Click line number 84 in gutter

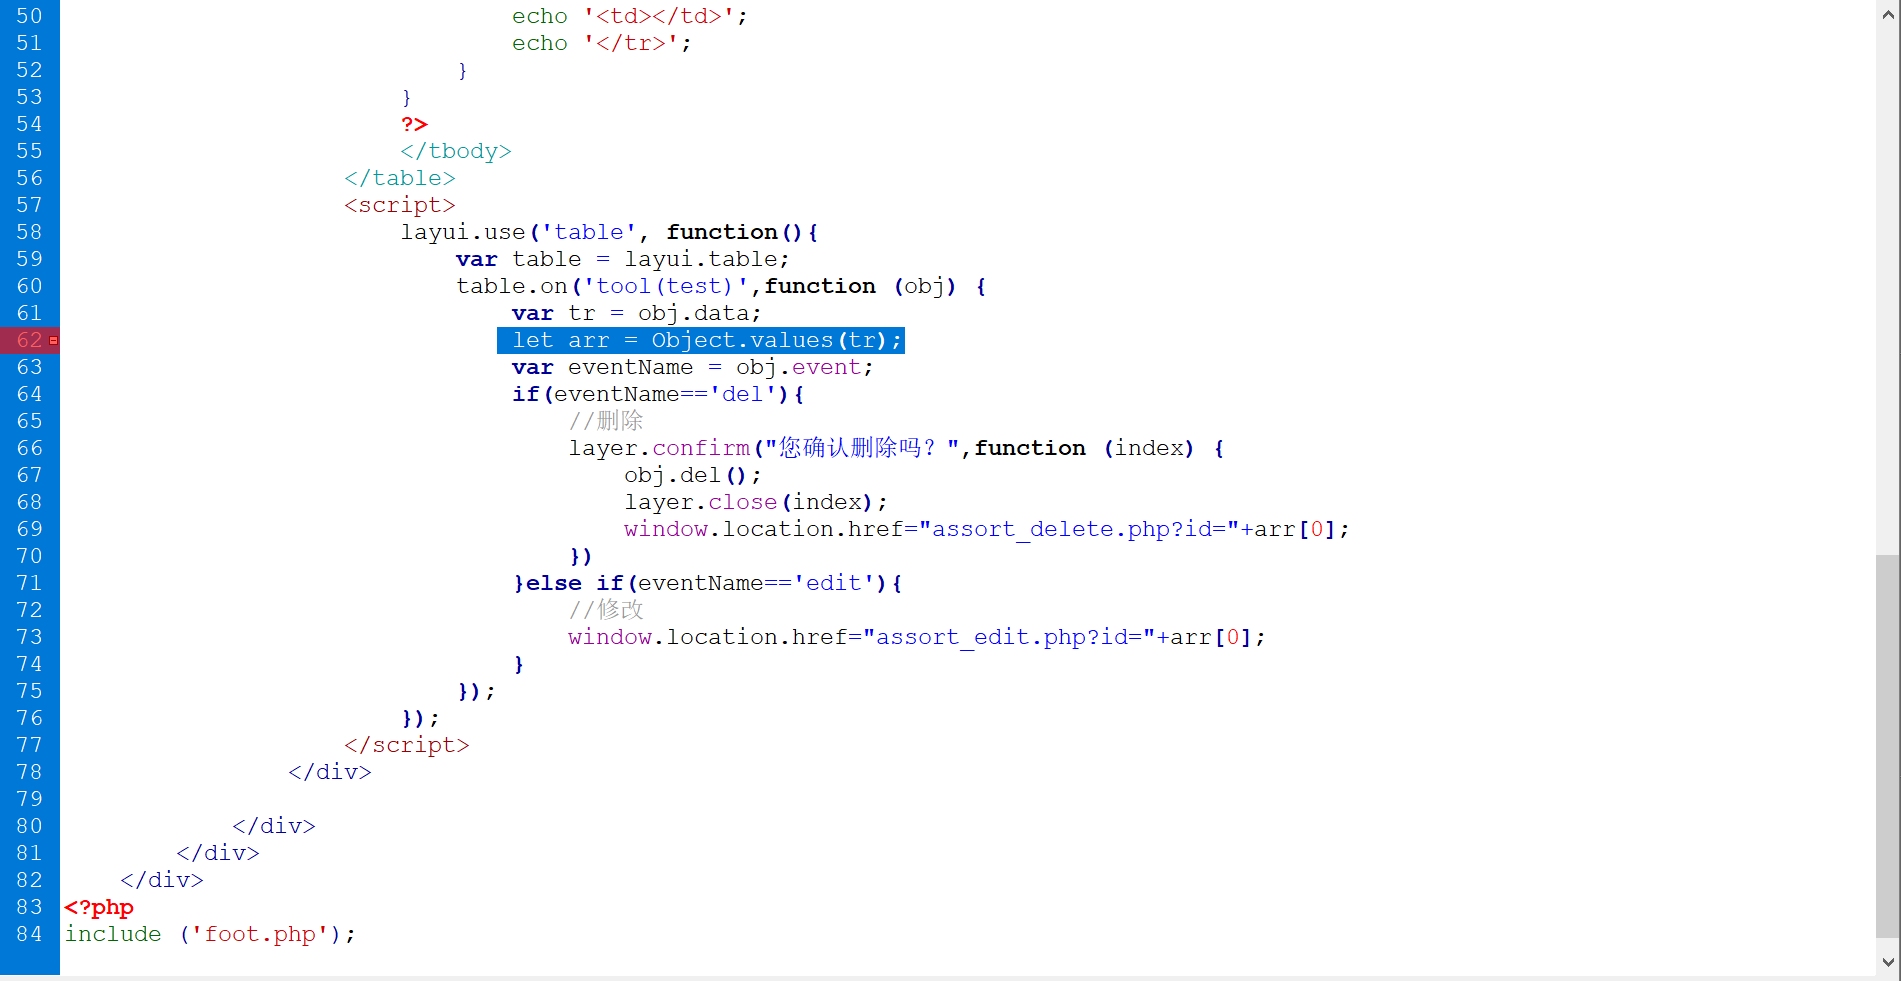[x=29, y=934]
